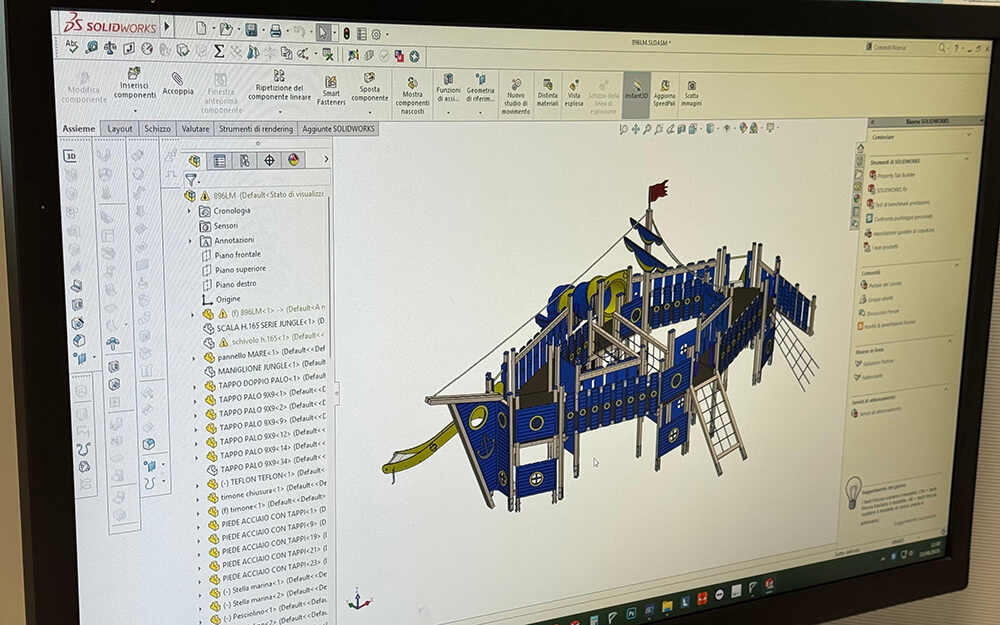This screenshot has height=625, width=1000.
Task: Click the Sposta componente icon
Action: 370,78
